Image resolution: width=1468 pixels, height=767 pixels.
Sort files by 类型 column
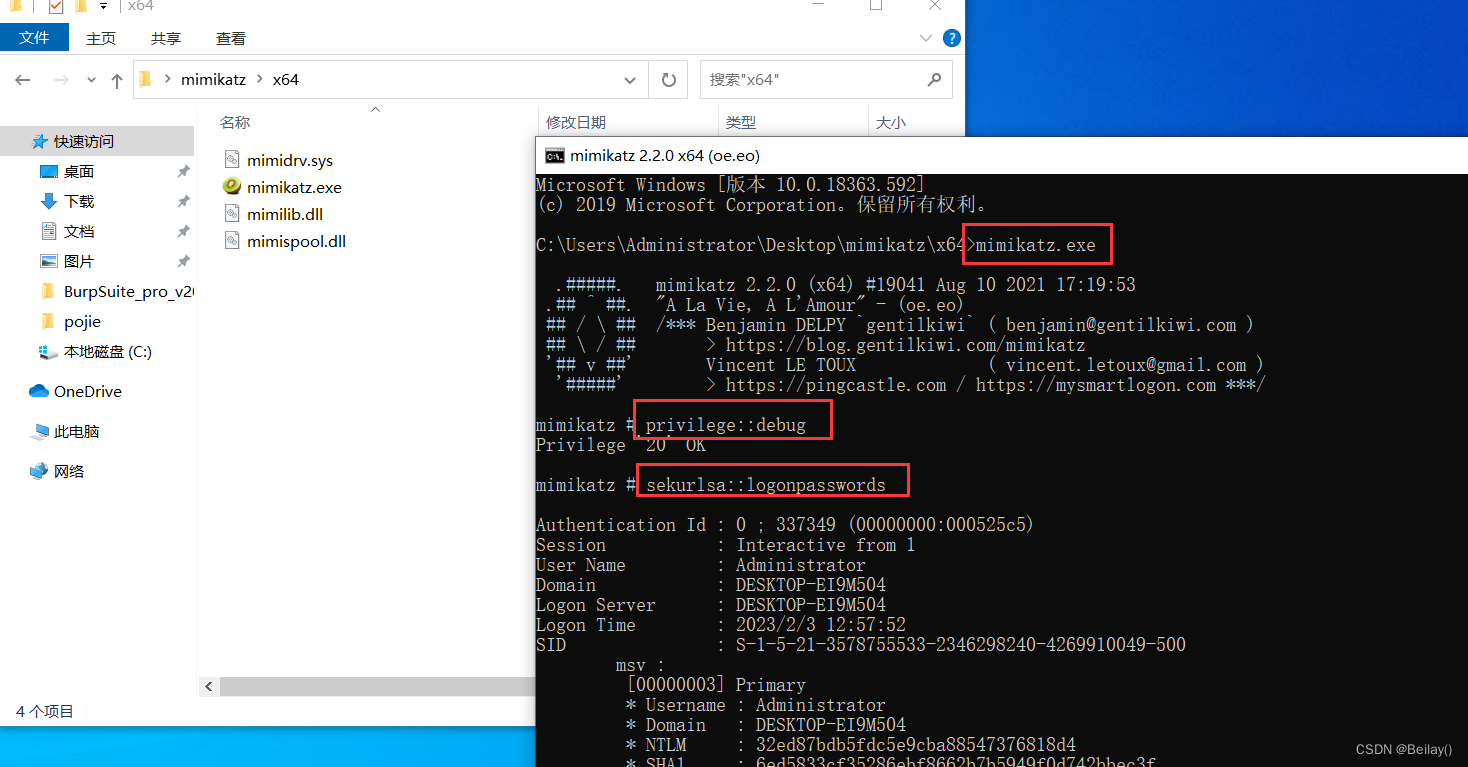[741, 122]
